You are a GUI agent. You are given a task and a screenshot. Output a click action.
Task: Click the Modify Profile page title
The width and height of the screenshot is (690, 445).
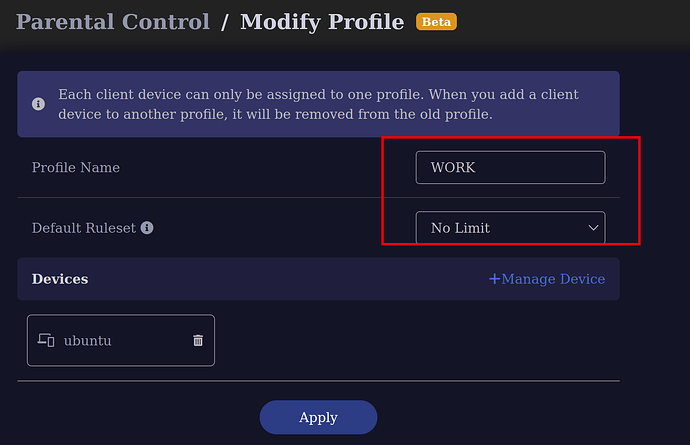pyautogui.click(x=322, y=22)
